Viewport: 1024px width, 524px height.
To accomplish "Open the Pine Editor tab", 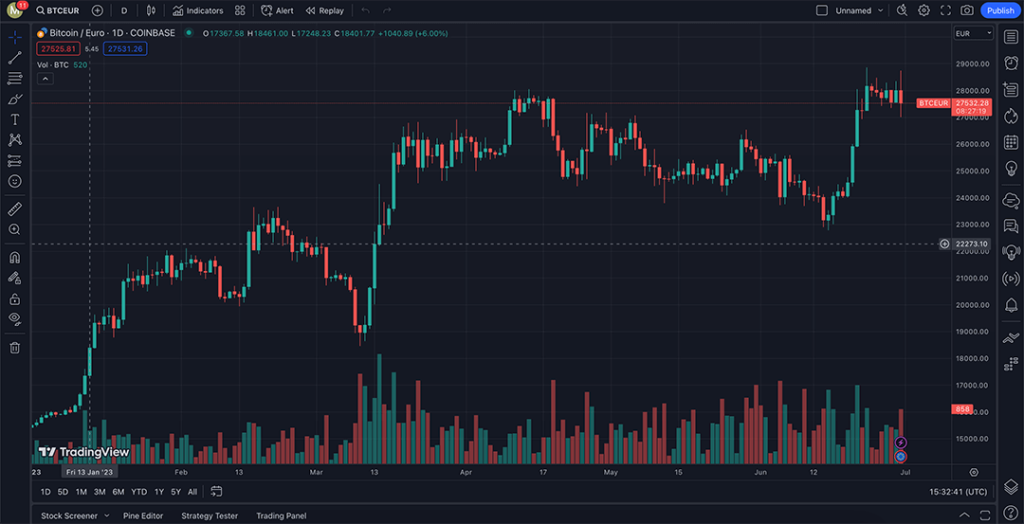I will click(143, 516).
